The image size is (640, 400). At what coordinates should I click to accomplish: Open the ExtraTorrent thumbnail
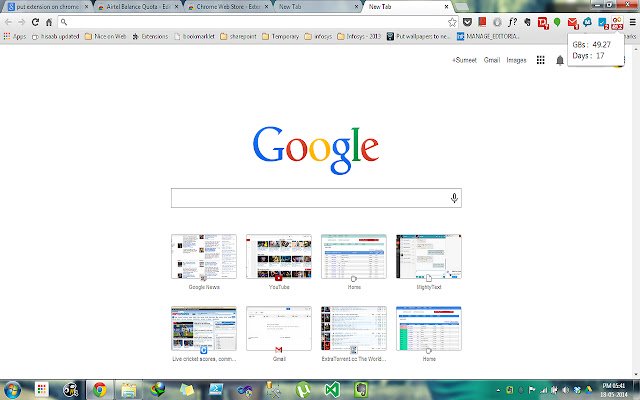(x=354, y=329)
